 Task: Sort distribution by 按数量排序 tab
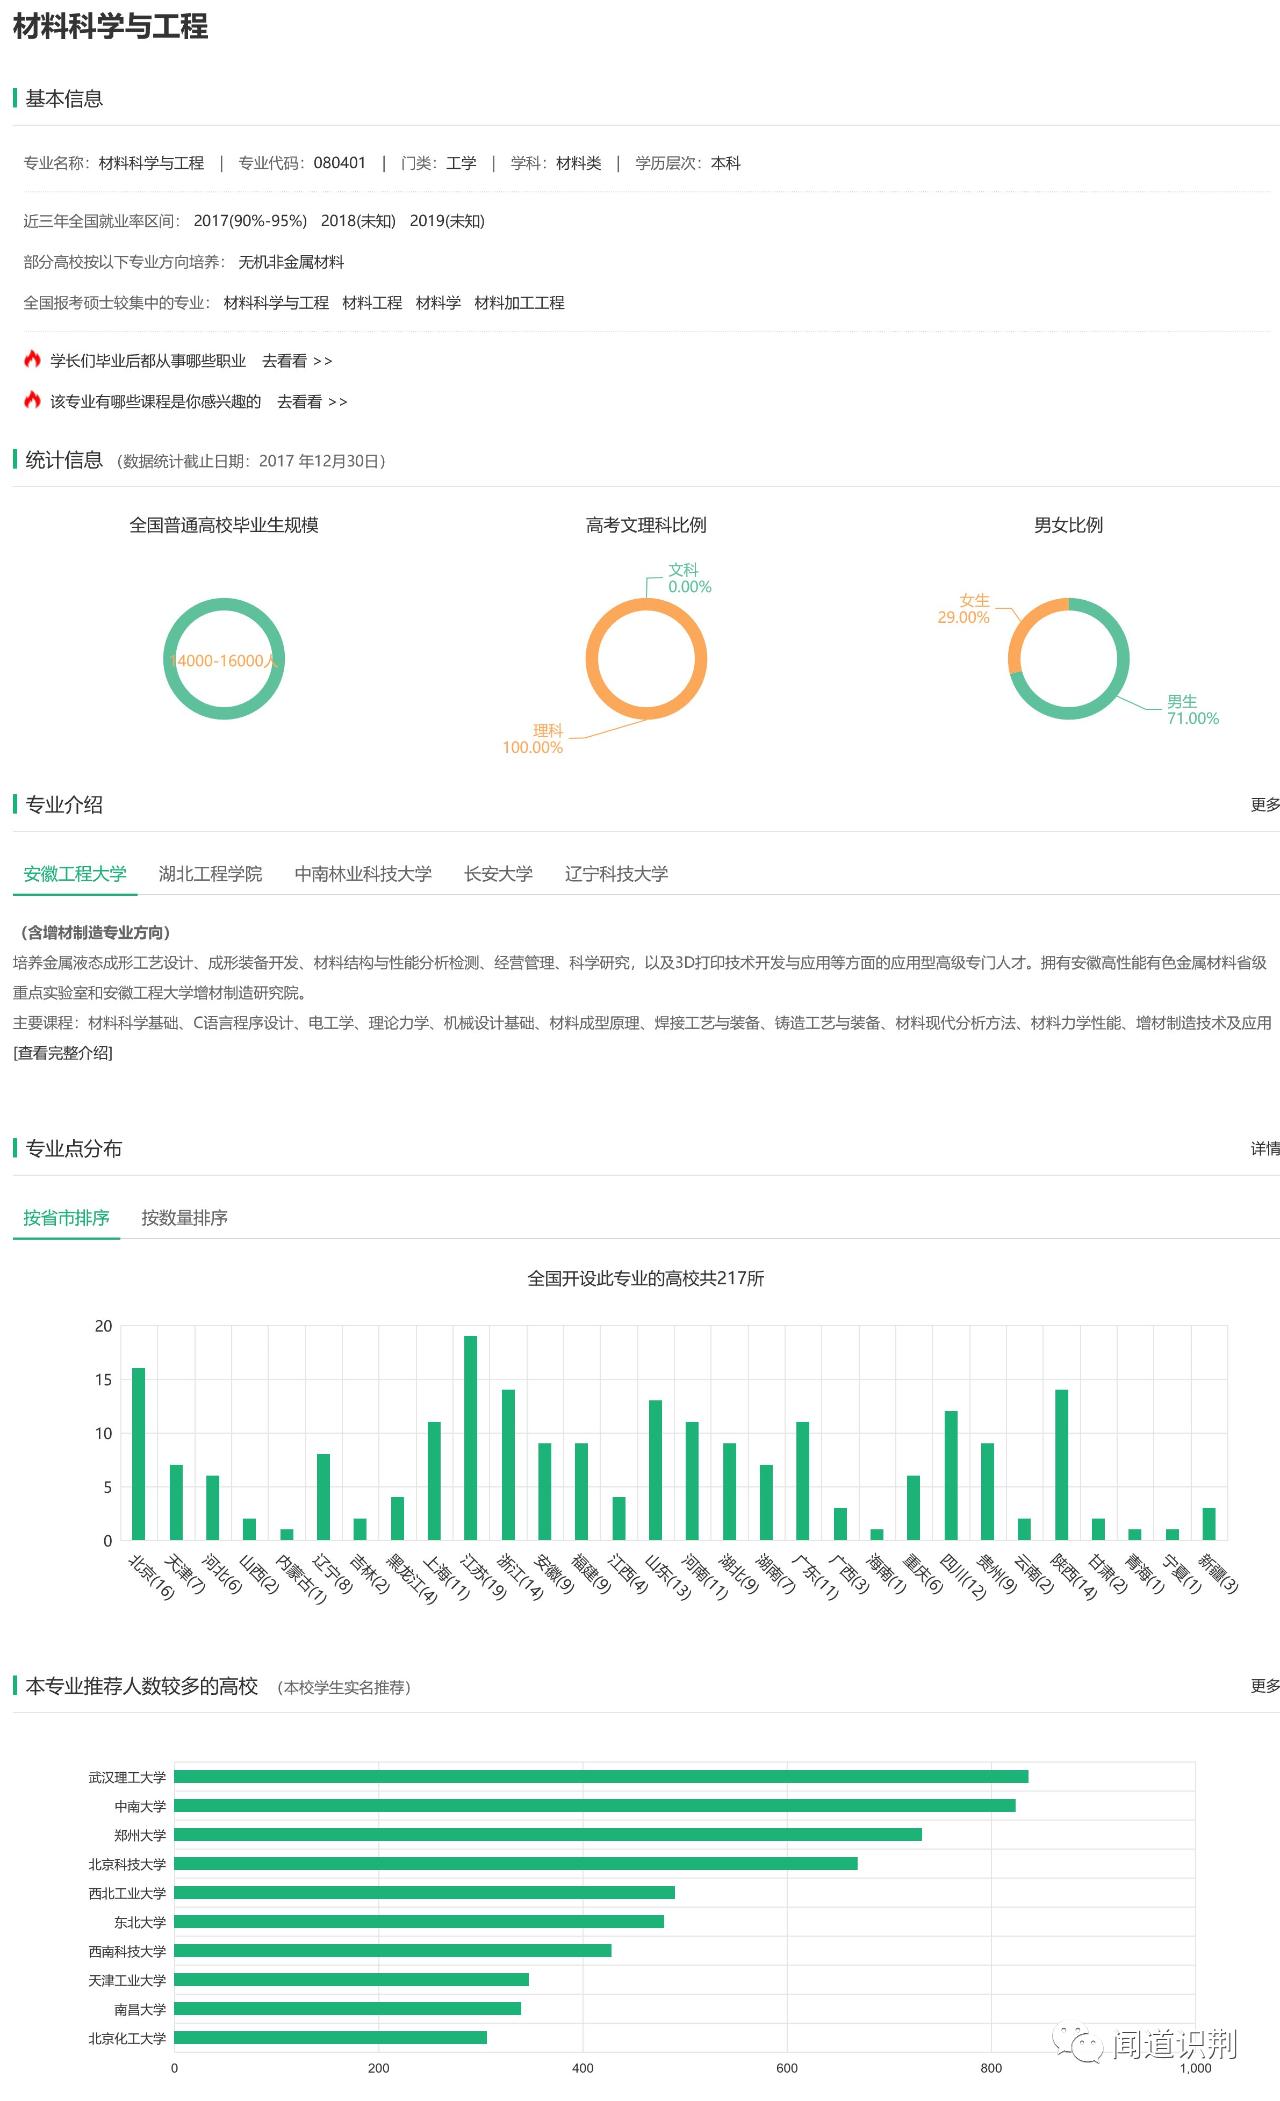pos(184,1217)
